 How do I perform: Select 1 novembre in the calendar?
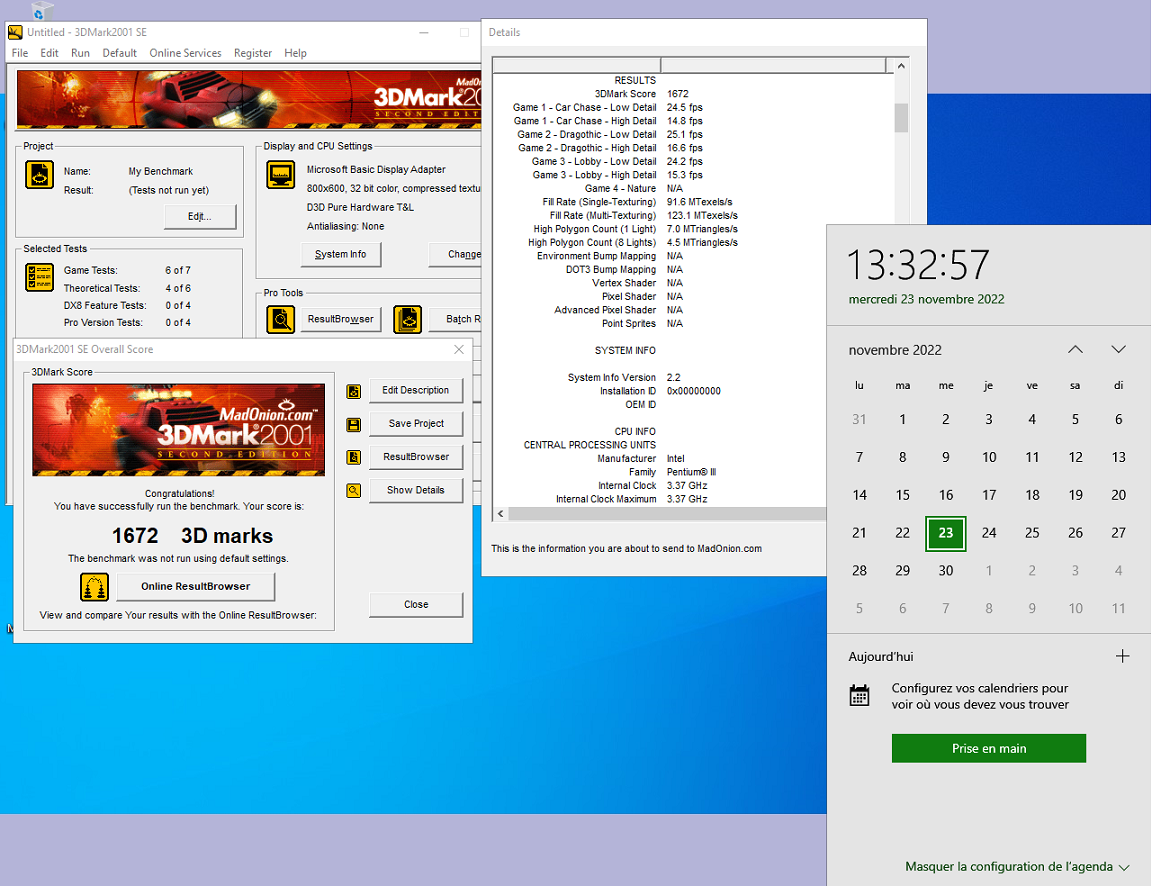[x=902, y=419]
